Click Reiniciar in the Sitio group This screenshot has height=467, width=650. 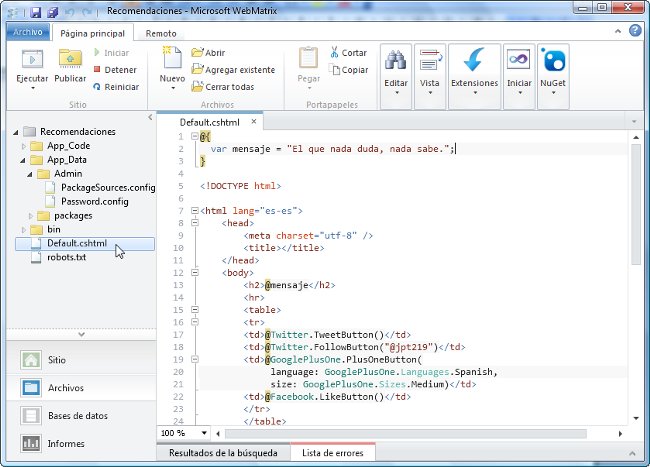[114, 87]
